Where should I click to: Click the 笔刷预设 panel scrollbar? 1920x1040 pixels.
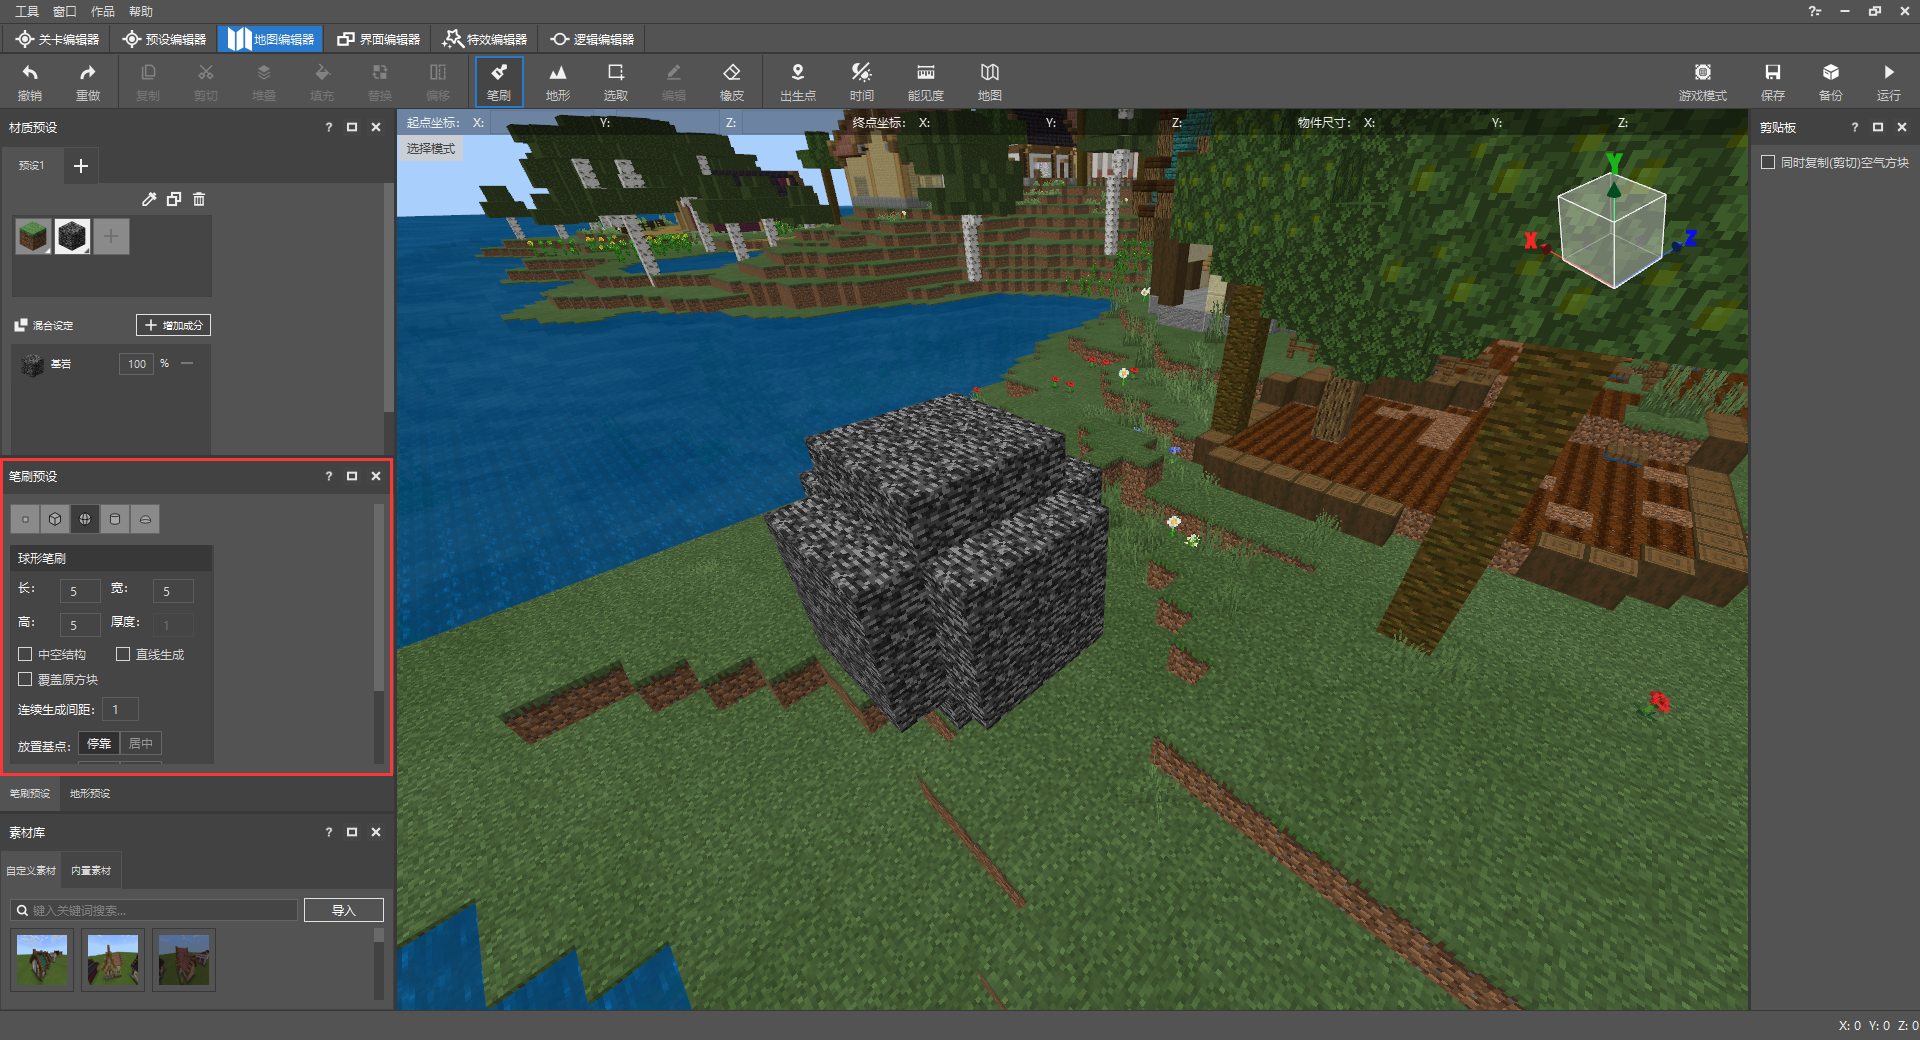378,597
